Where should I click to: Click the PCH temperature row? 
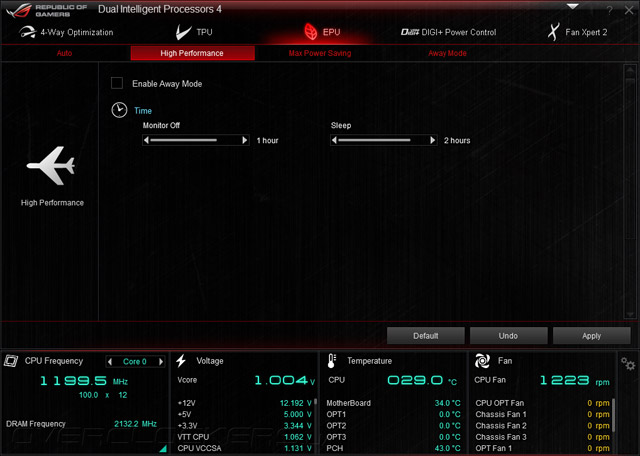(393, 448)
